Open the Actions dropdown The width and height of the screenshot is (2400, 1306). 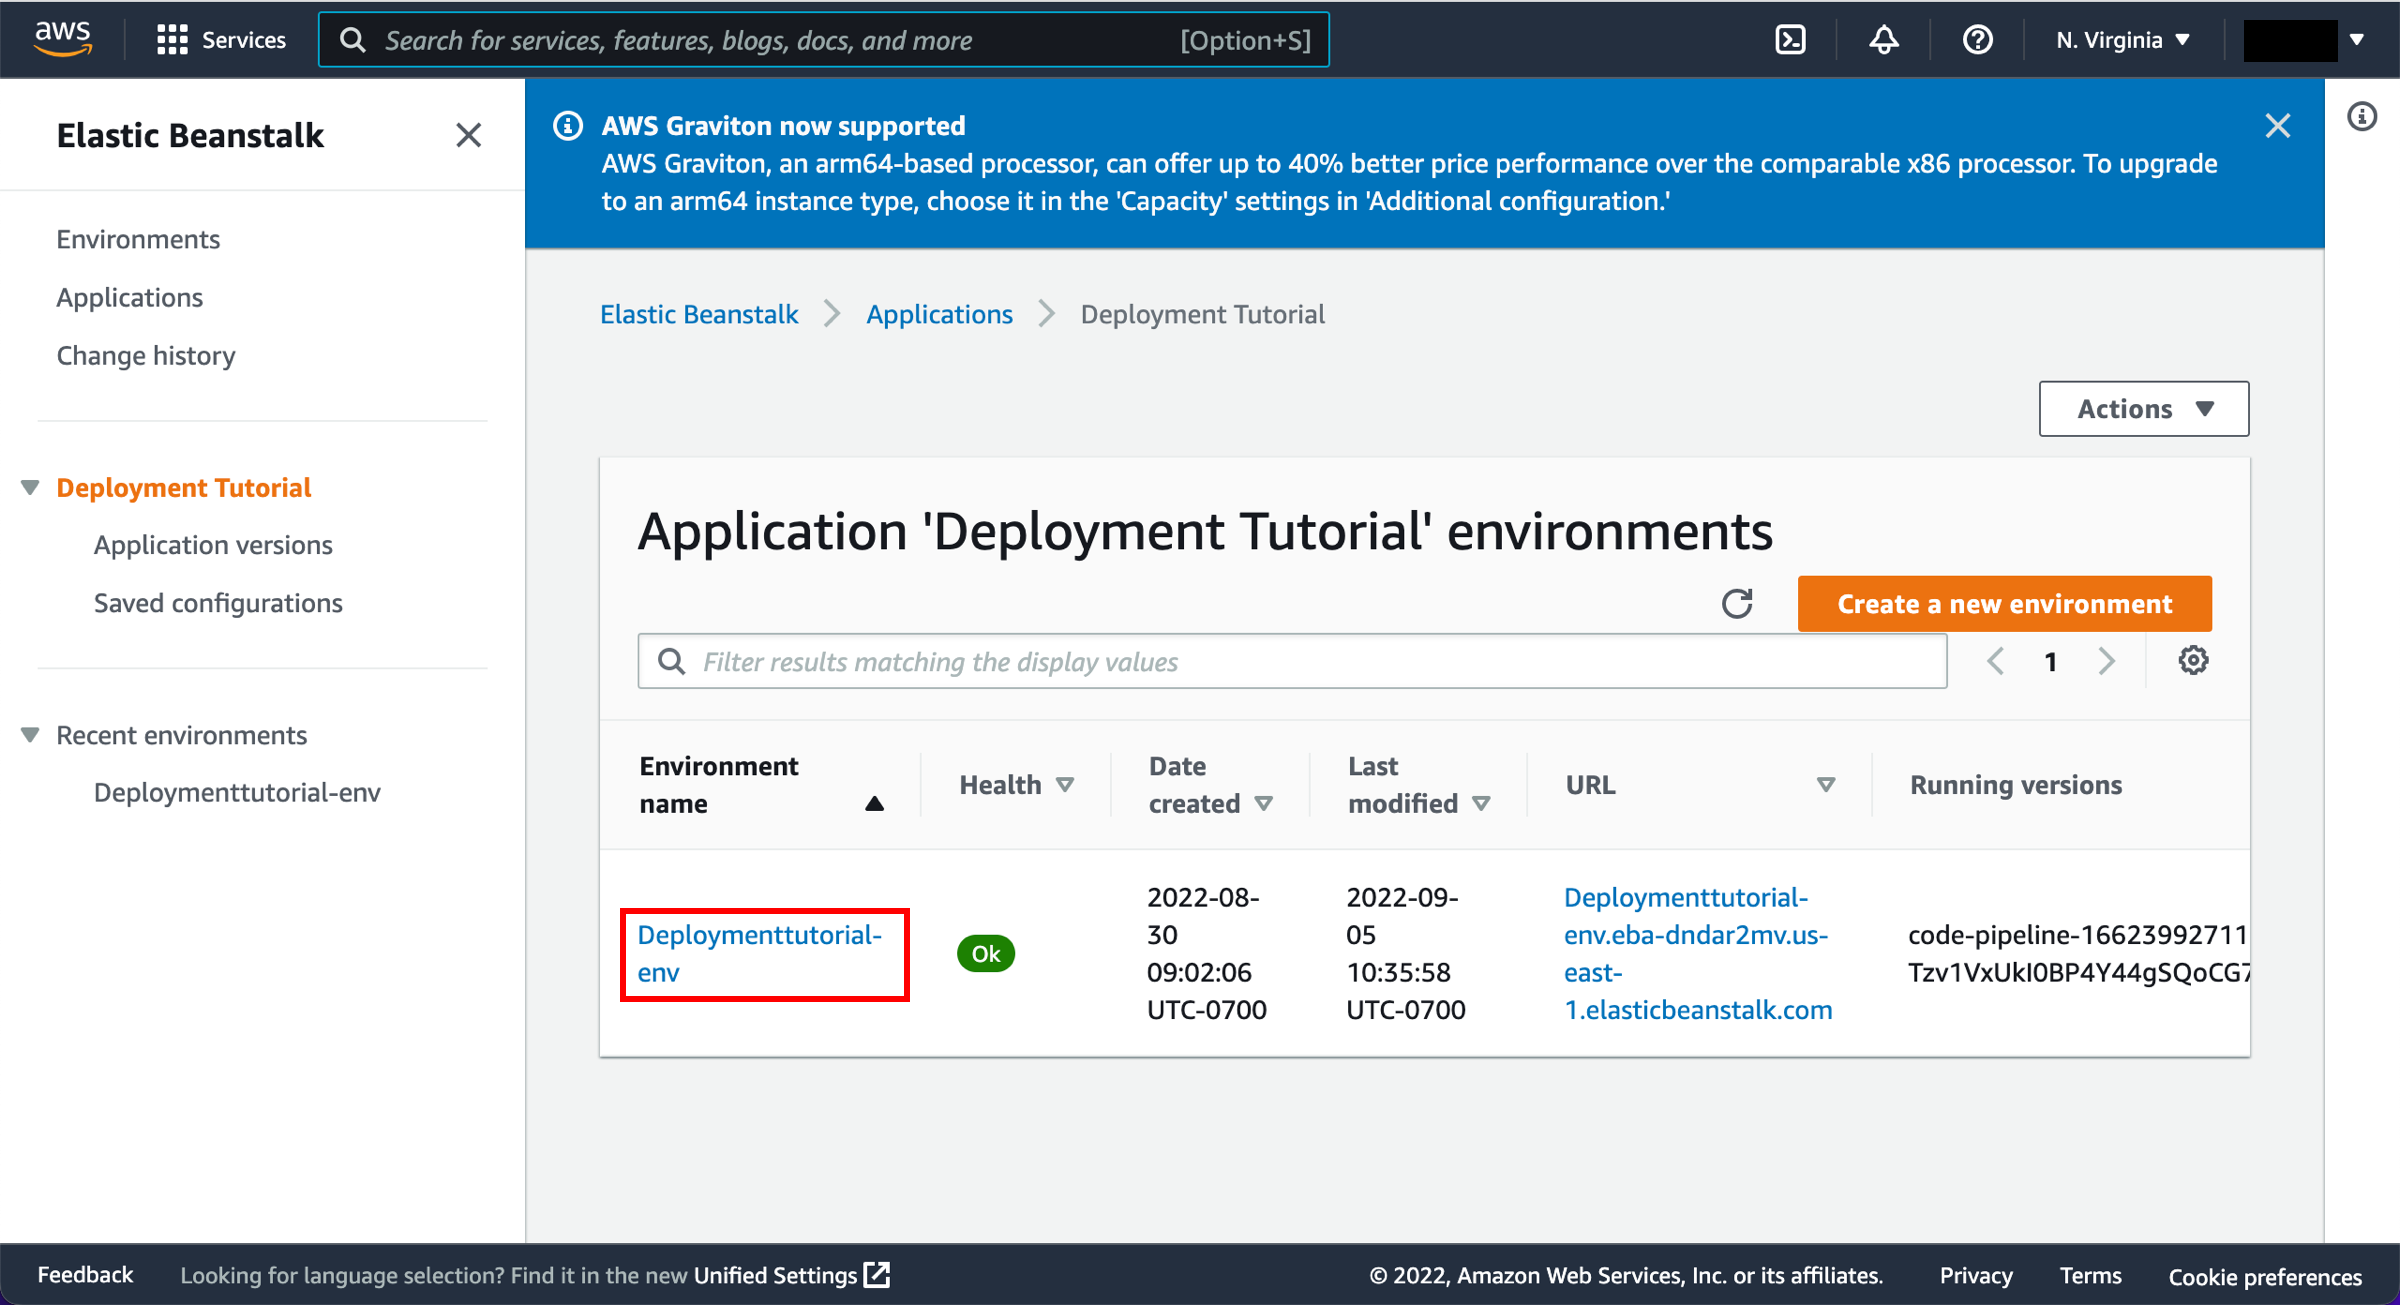point(2144,408)
